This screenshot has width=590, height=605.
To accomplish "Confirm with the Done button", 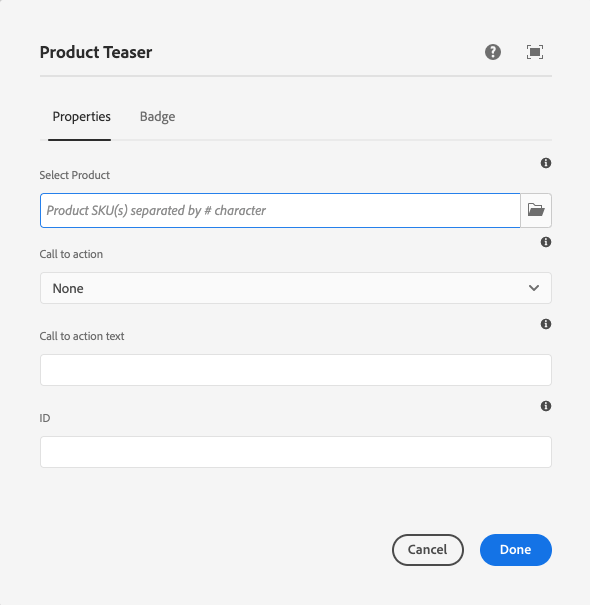I will point(516,550).
